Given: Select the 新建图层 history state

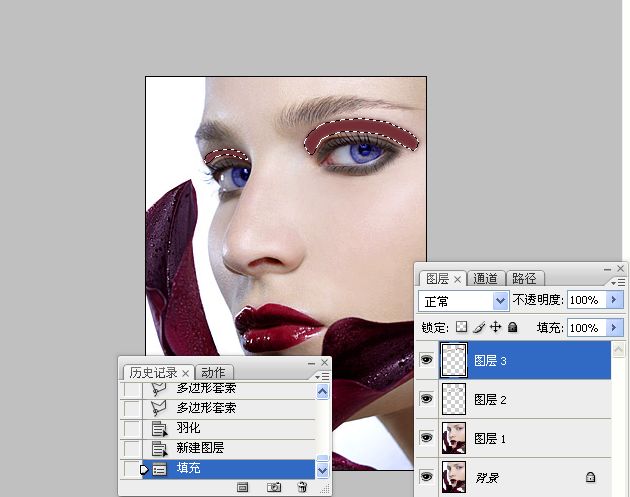Looking at the screenshot, I should point(229,448).
